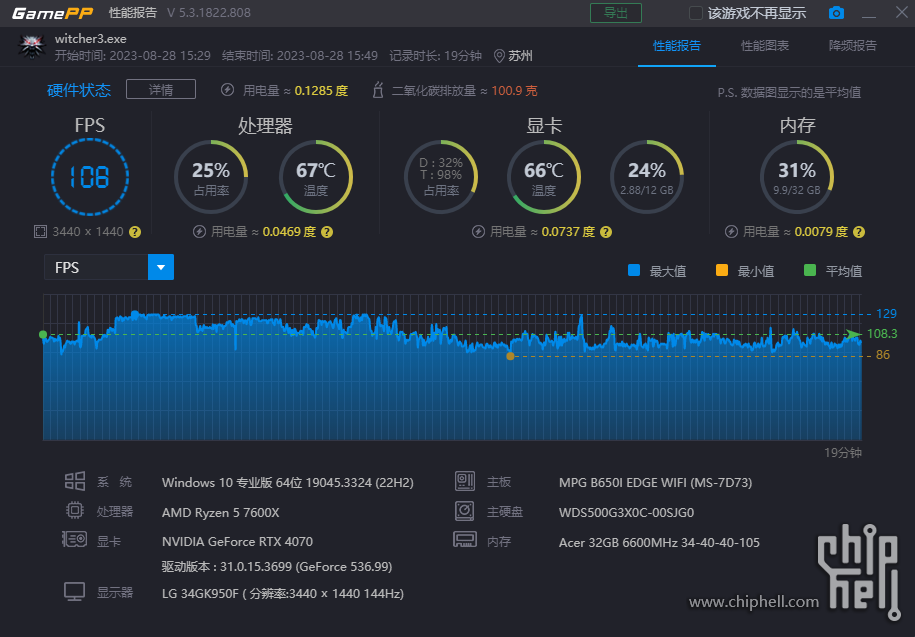Click the help icon beside 3440 x 1440
This screenshot has width=915, height=637.
coord(135,232)
